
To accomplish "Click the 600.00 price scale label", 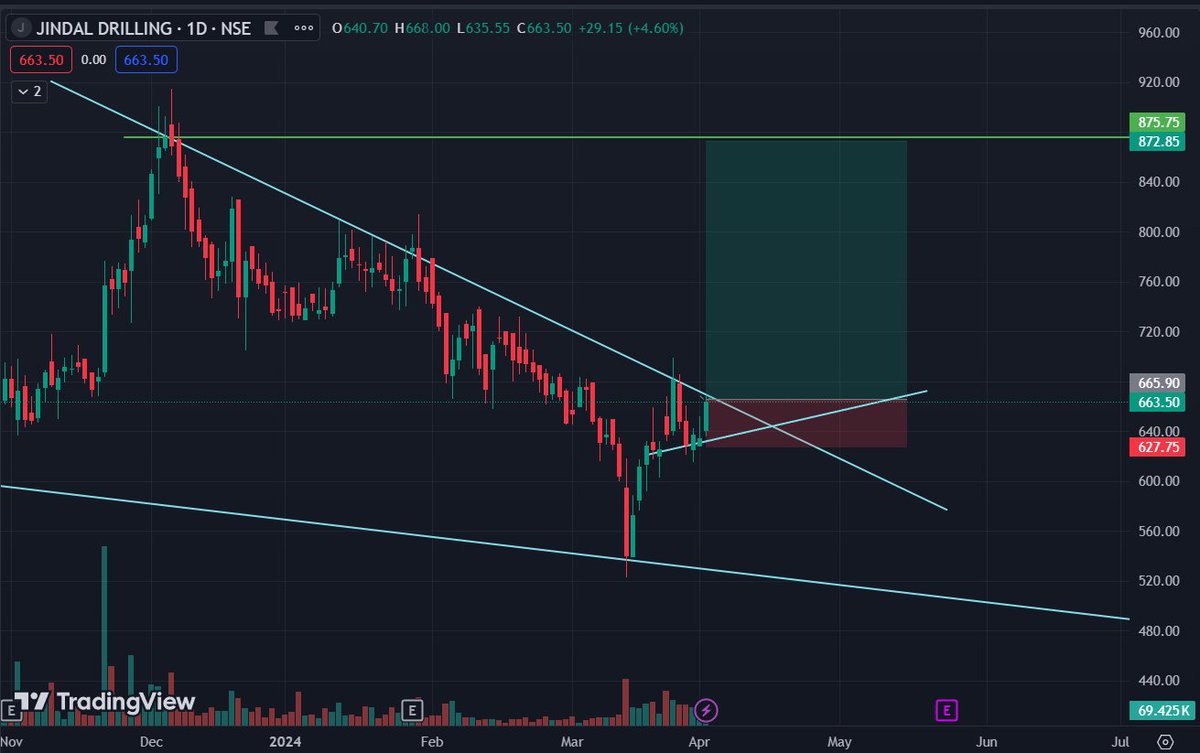I will [1160, 481].
